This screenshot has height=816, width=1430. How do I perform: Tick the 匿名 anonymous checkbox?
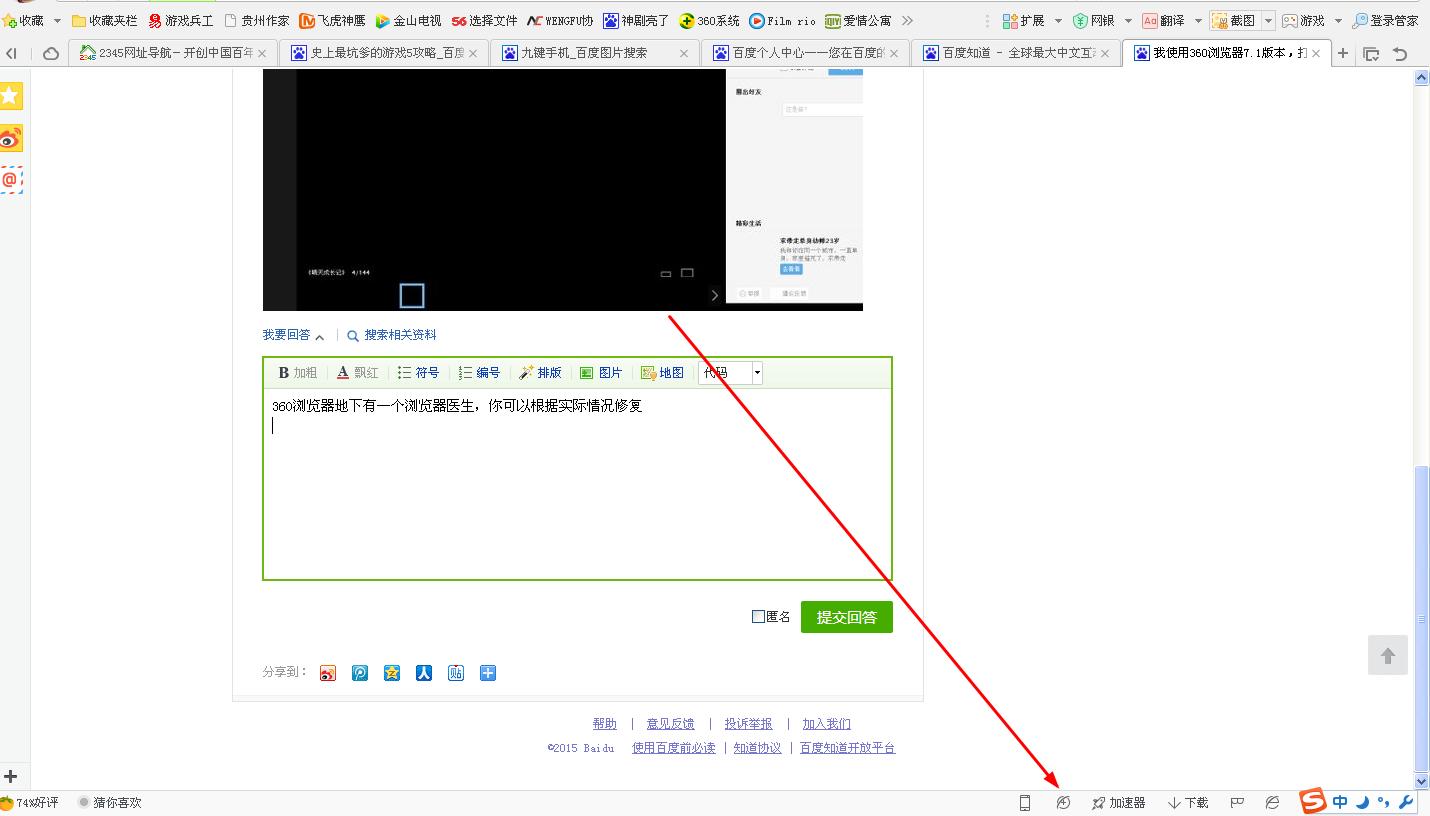(x=758, y=617)
